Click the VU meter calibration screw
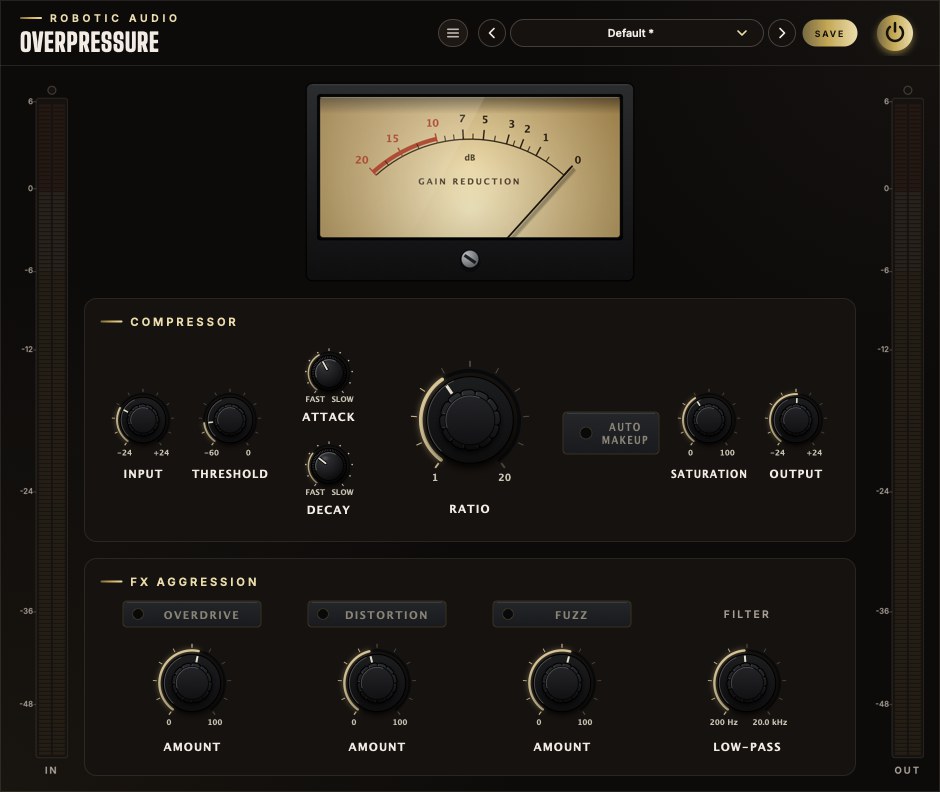This screenshot has height=792, width=940. pos(470,259)
